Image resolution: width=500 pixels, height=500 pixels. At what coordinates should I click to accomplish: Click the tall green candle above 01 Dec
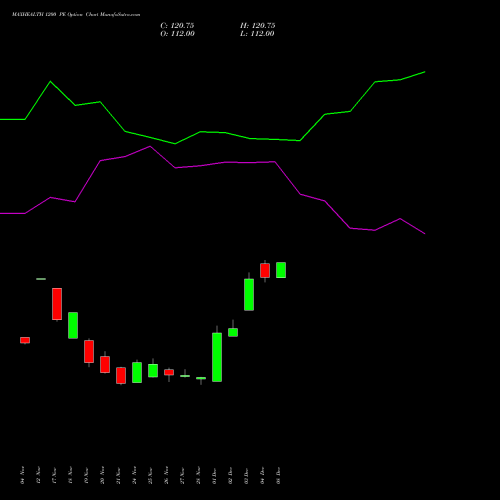pos(217,357)
